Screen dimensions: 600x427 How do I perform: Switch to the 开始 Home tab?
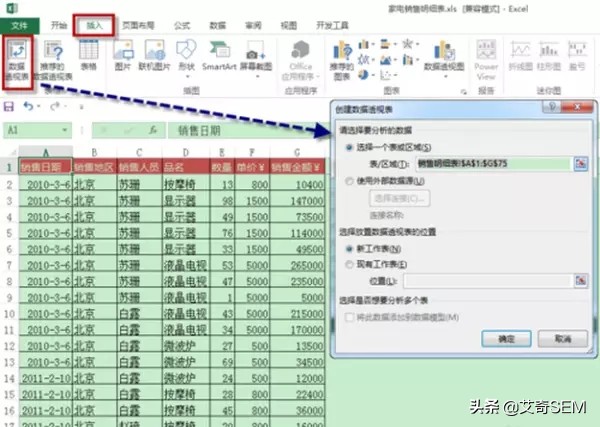(x=59, y=25)
